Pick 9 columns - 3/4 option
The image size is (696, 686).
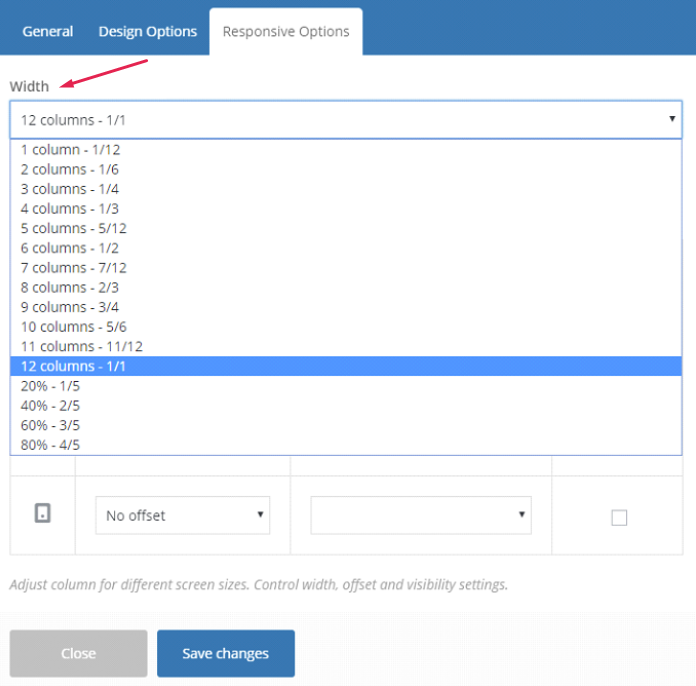click(x=70, y=307)
